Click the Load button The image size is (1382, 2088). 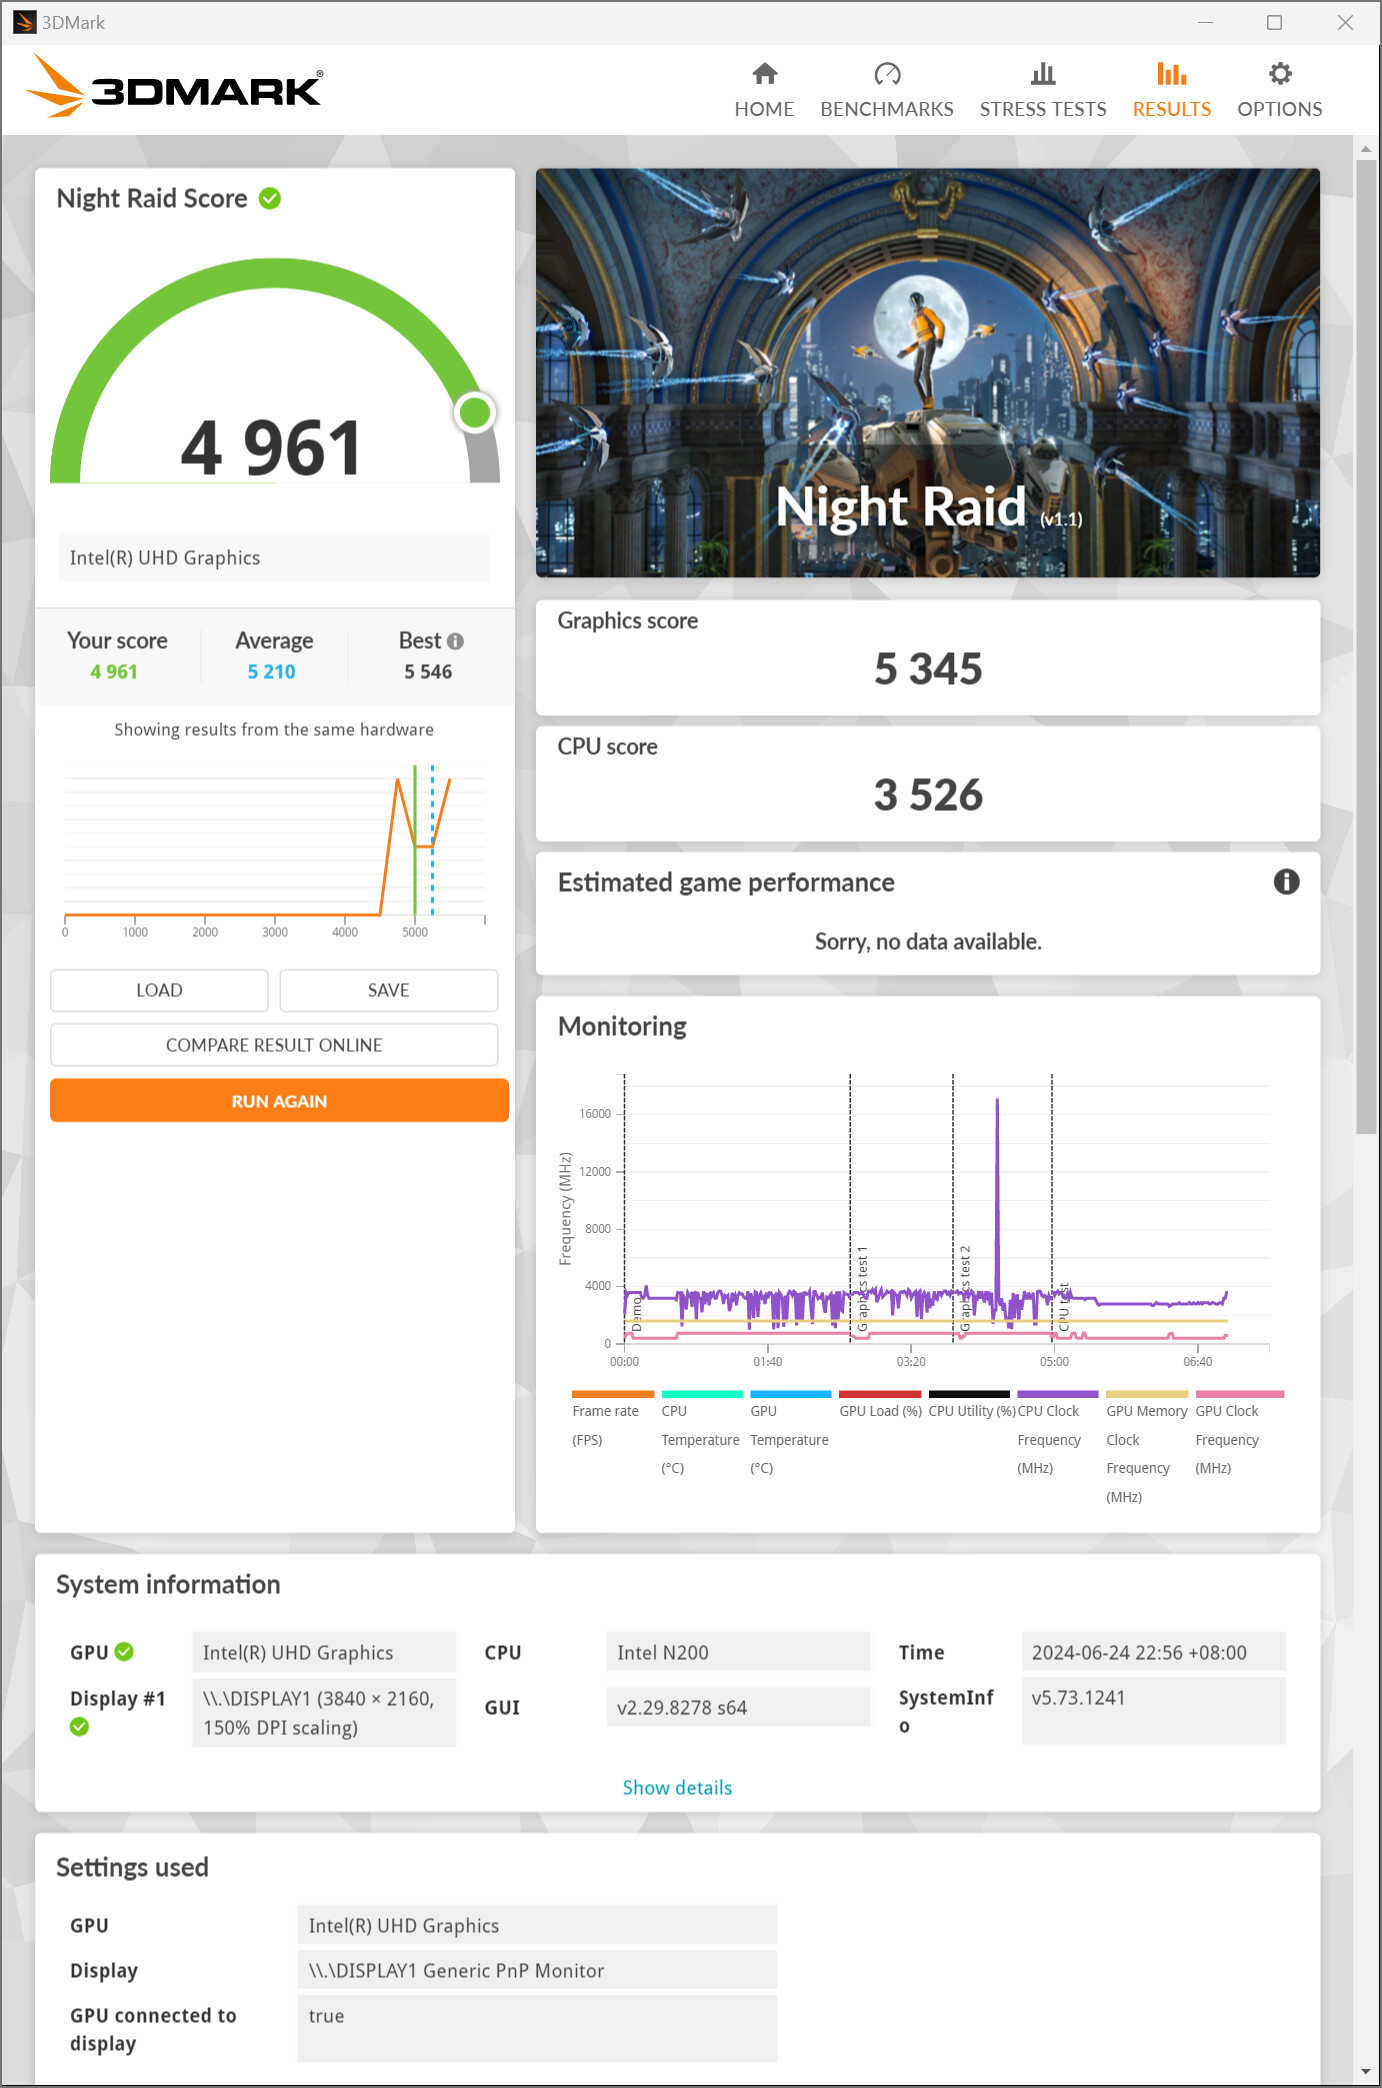click(159, 990)
